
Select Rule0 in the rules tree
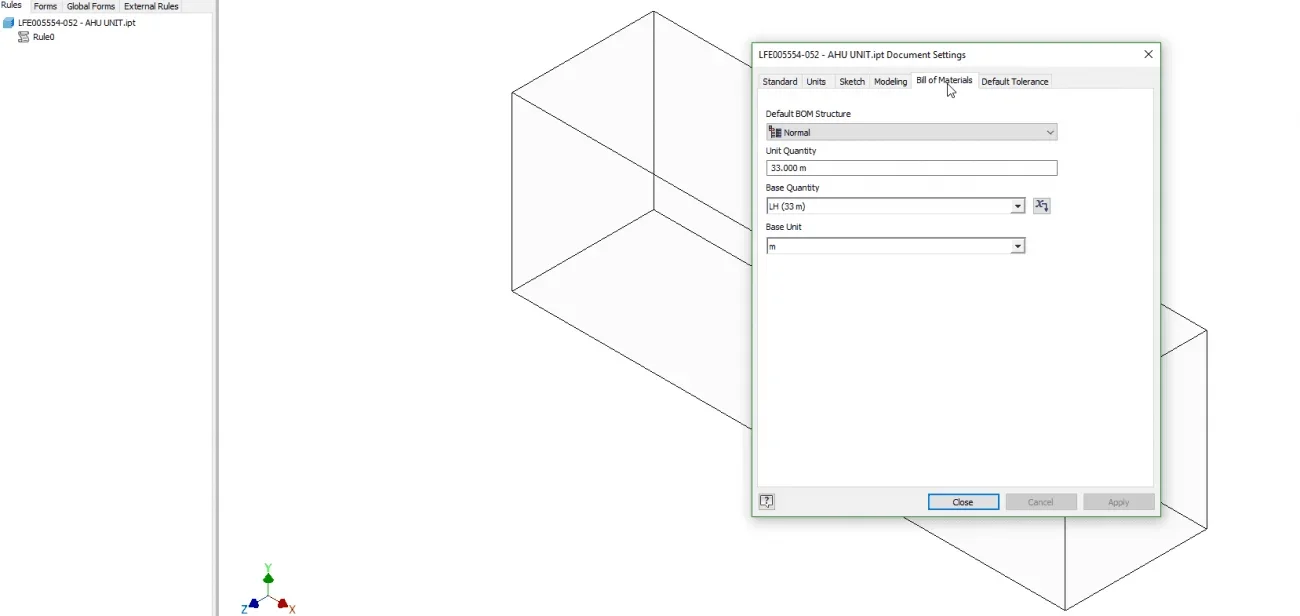pyautogui.click(x=44, y=37)
